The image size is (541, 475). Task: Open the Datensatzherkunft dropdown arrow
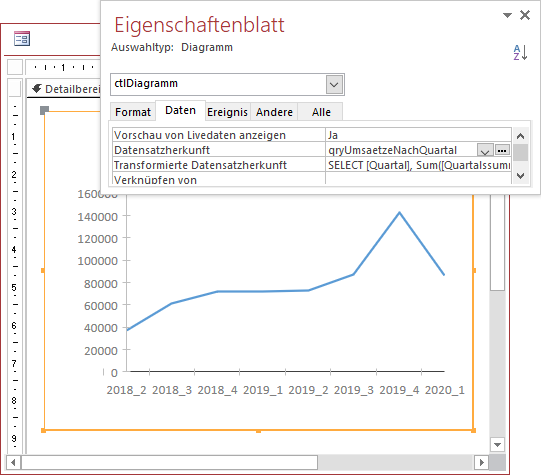tap(485, 150)
